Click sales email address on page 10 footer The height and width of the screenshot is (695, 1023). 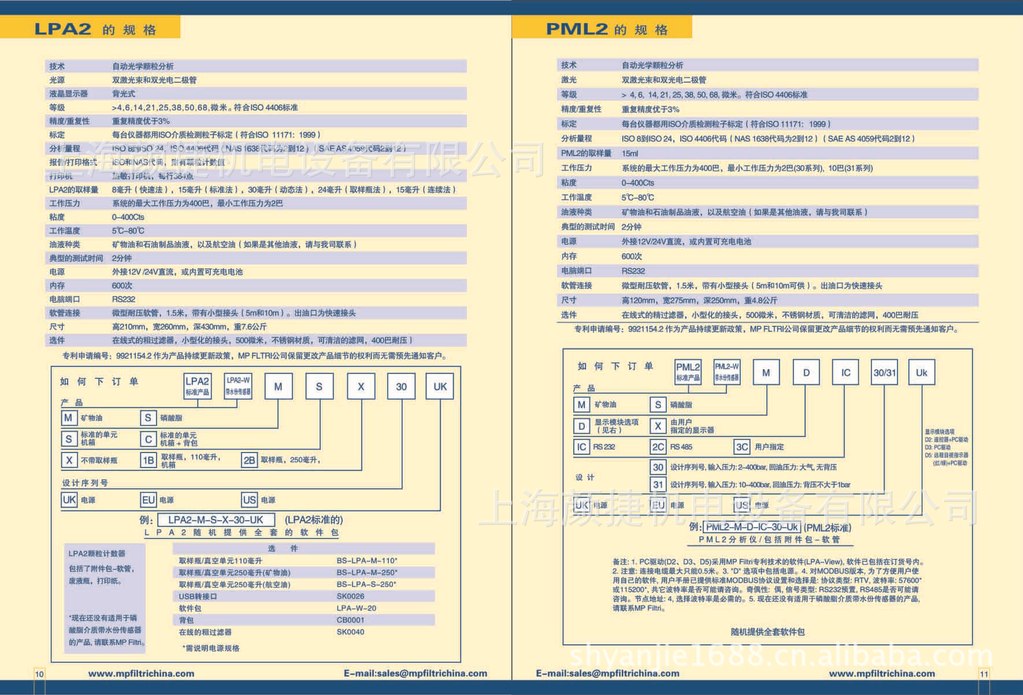[x=415, y=673]
